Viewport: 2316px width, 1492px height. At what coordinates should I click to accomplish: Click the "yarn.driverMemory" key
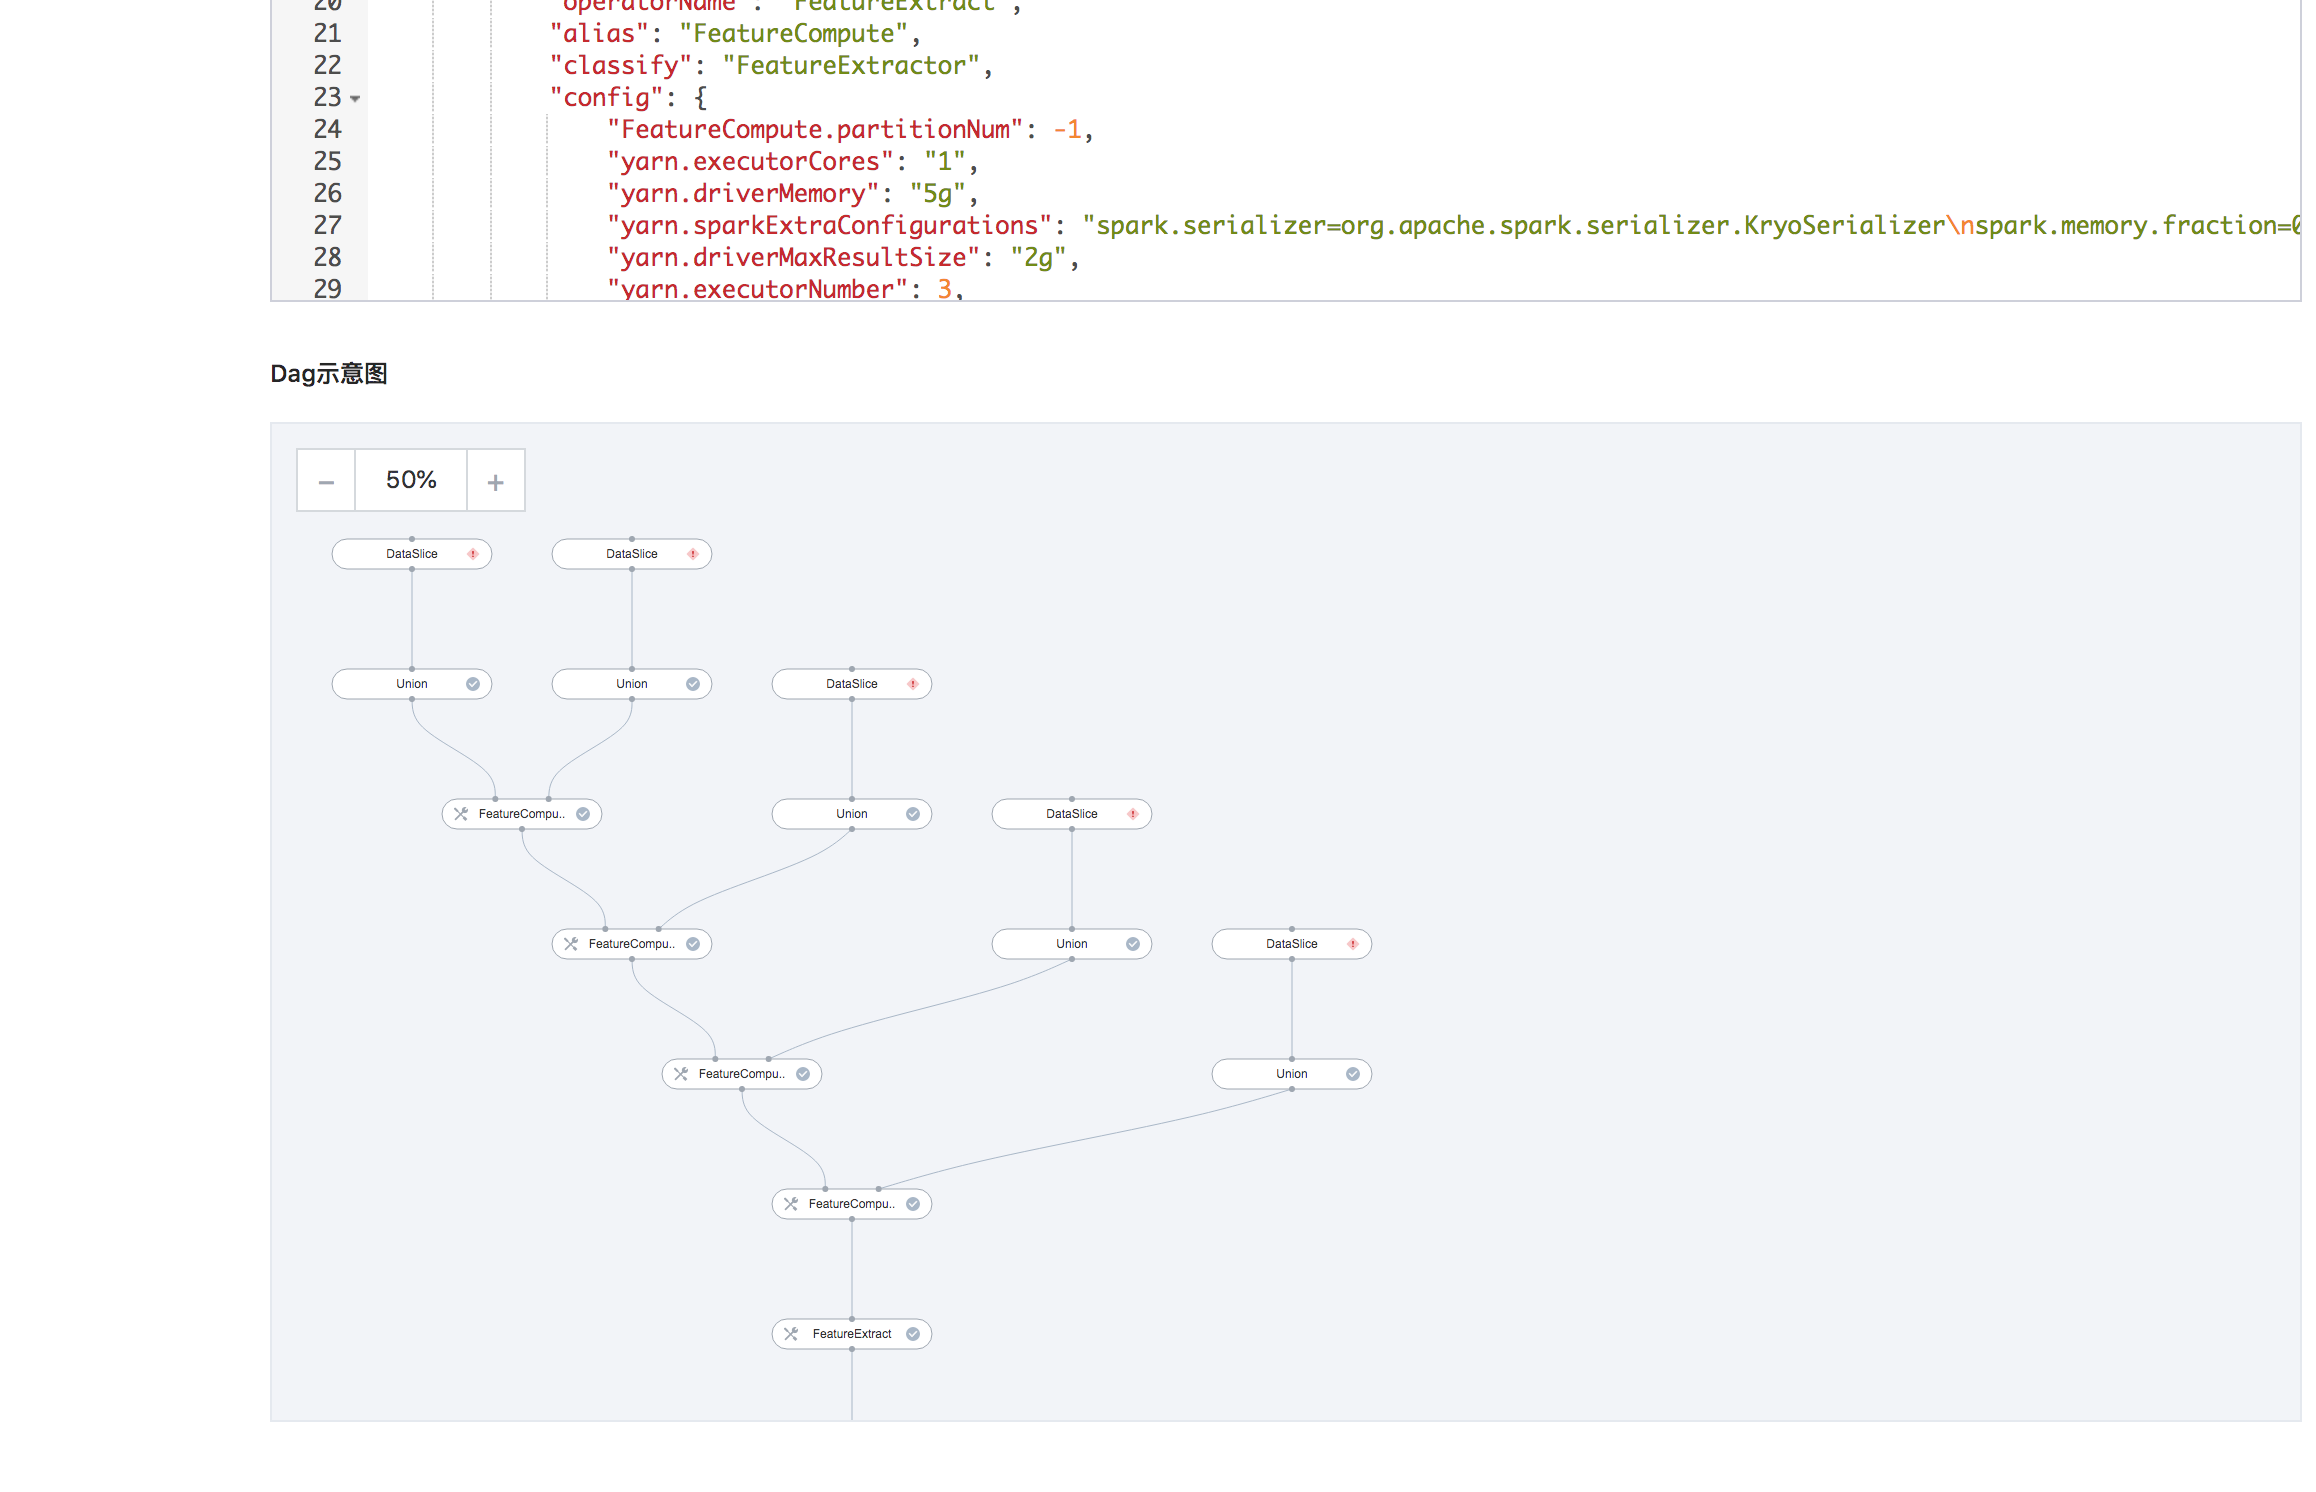[743, 194]
